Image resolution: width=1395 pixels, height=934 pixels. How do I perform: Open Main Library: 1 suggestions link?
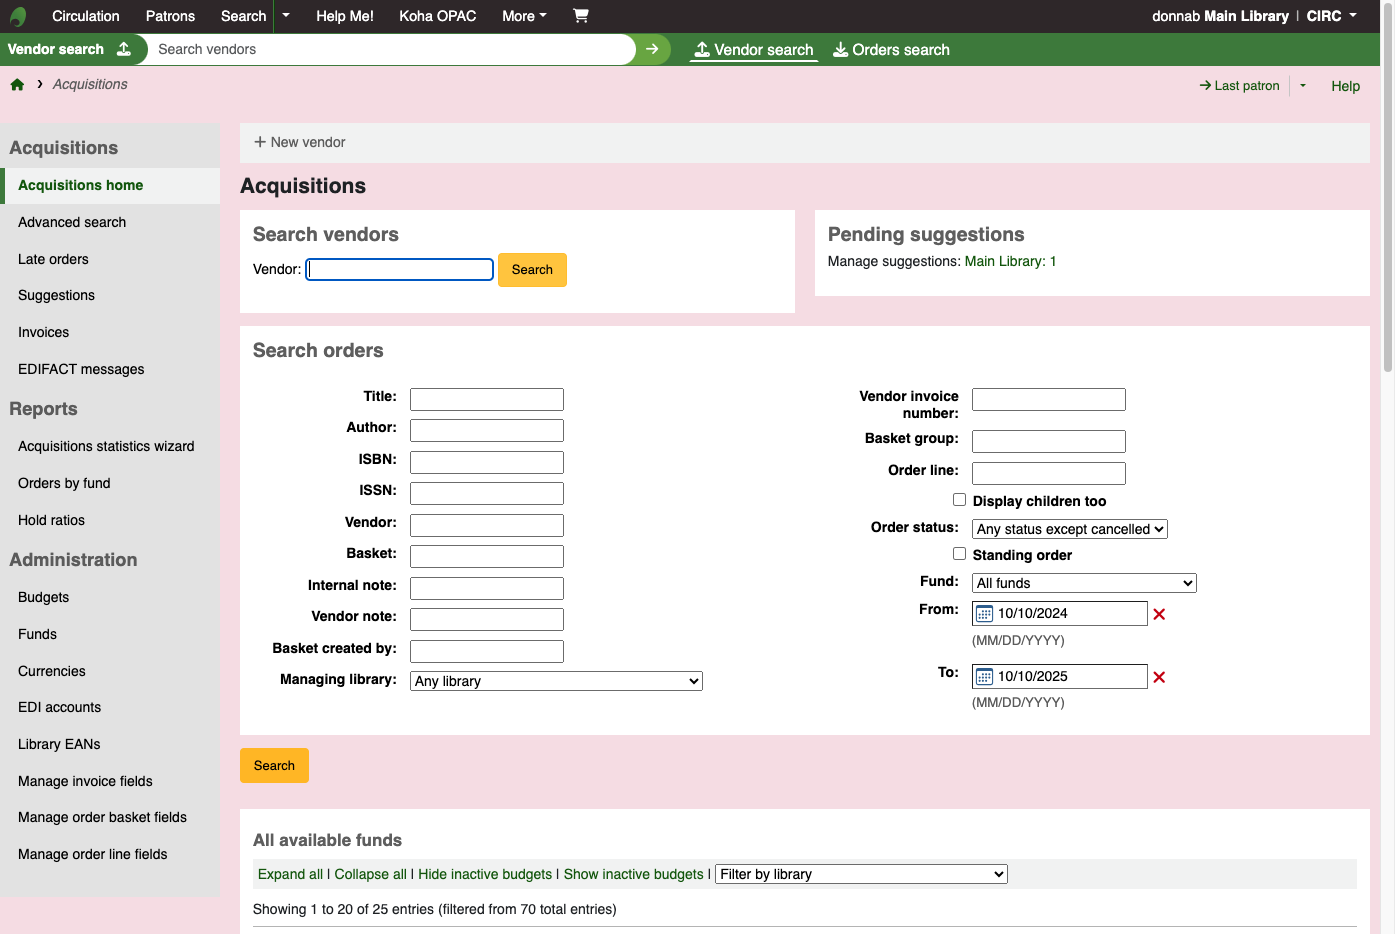click(x=1010, y=261)
